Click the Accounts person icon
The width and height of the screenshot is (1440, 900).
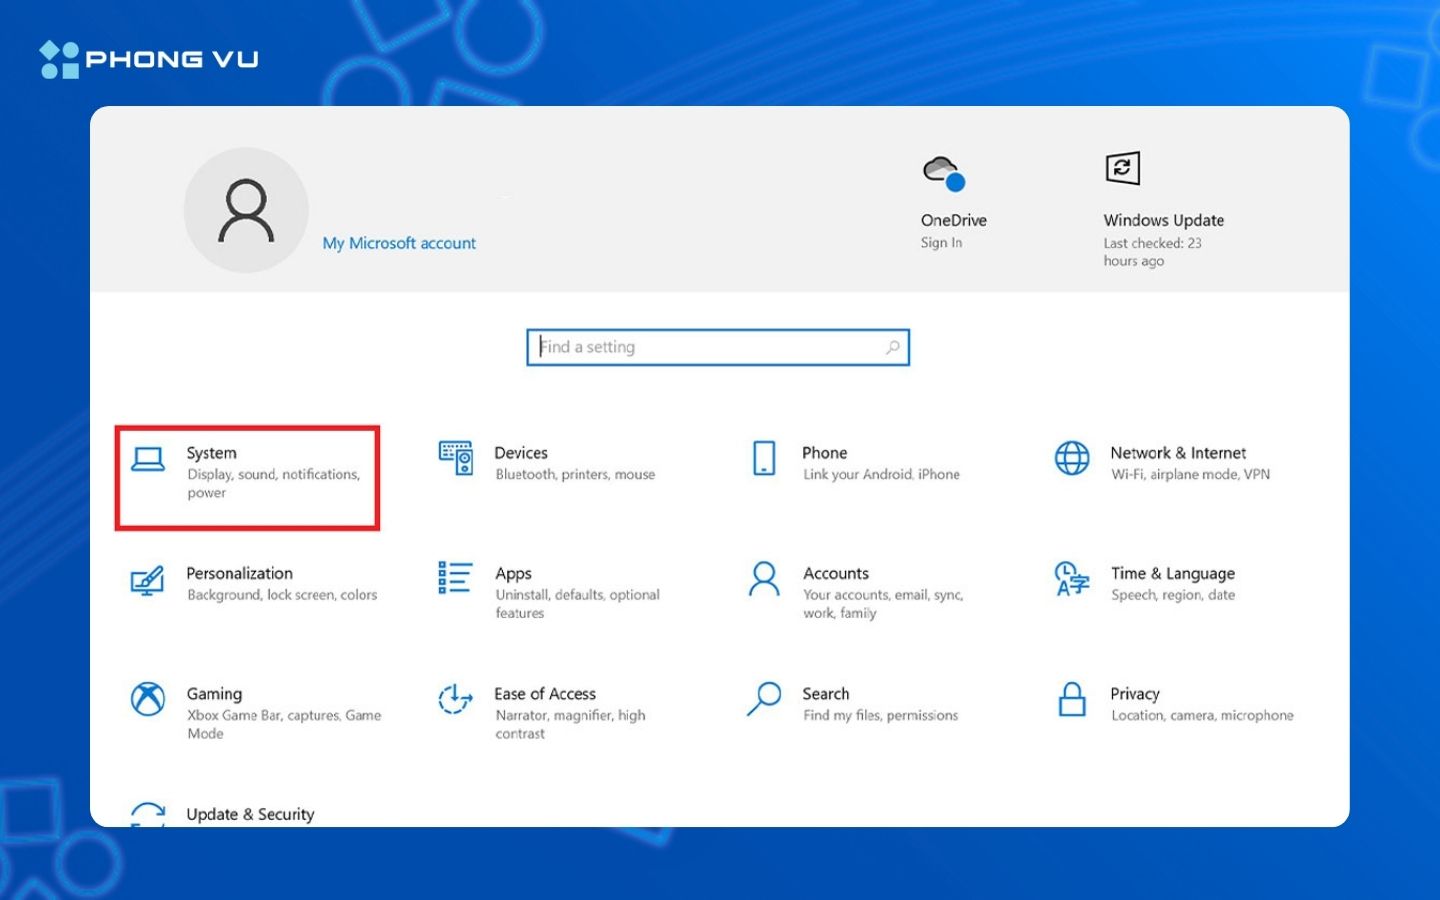764,579
